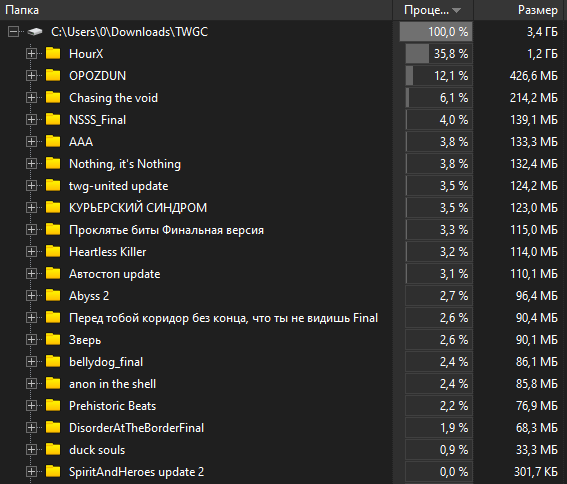Image resolution: width=567 pixels, height=484 pixels.
Task: Click the Папка column header
Action: coord(196,10)
